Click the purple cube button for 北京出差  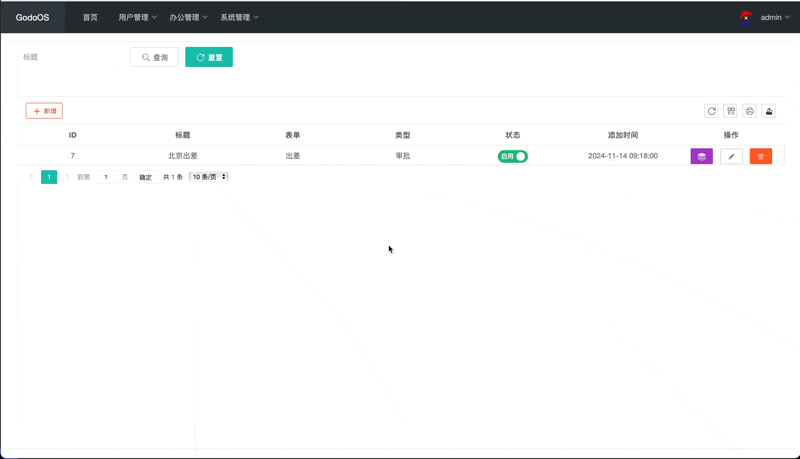pyautogui.click(x=702, y=156)
